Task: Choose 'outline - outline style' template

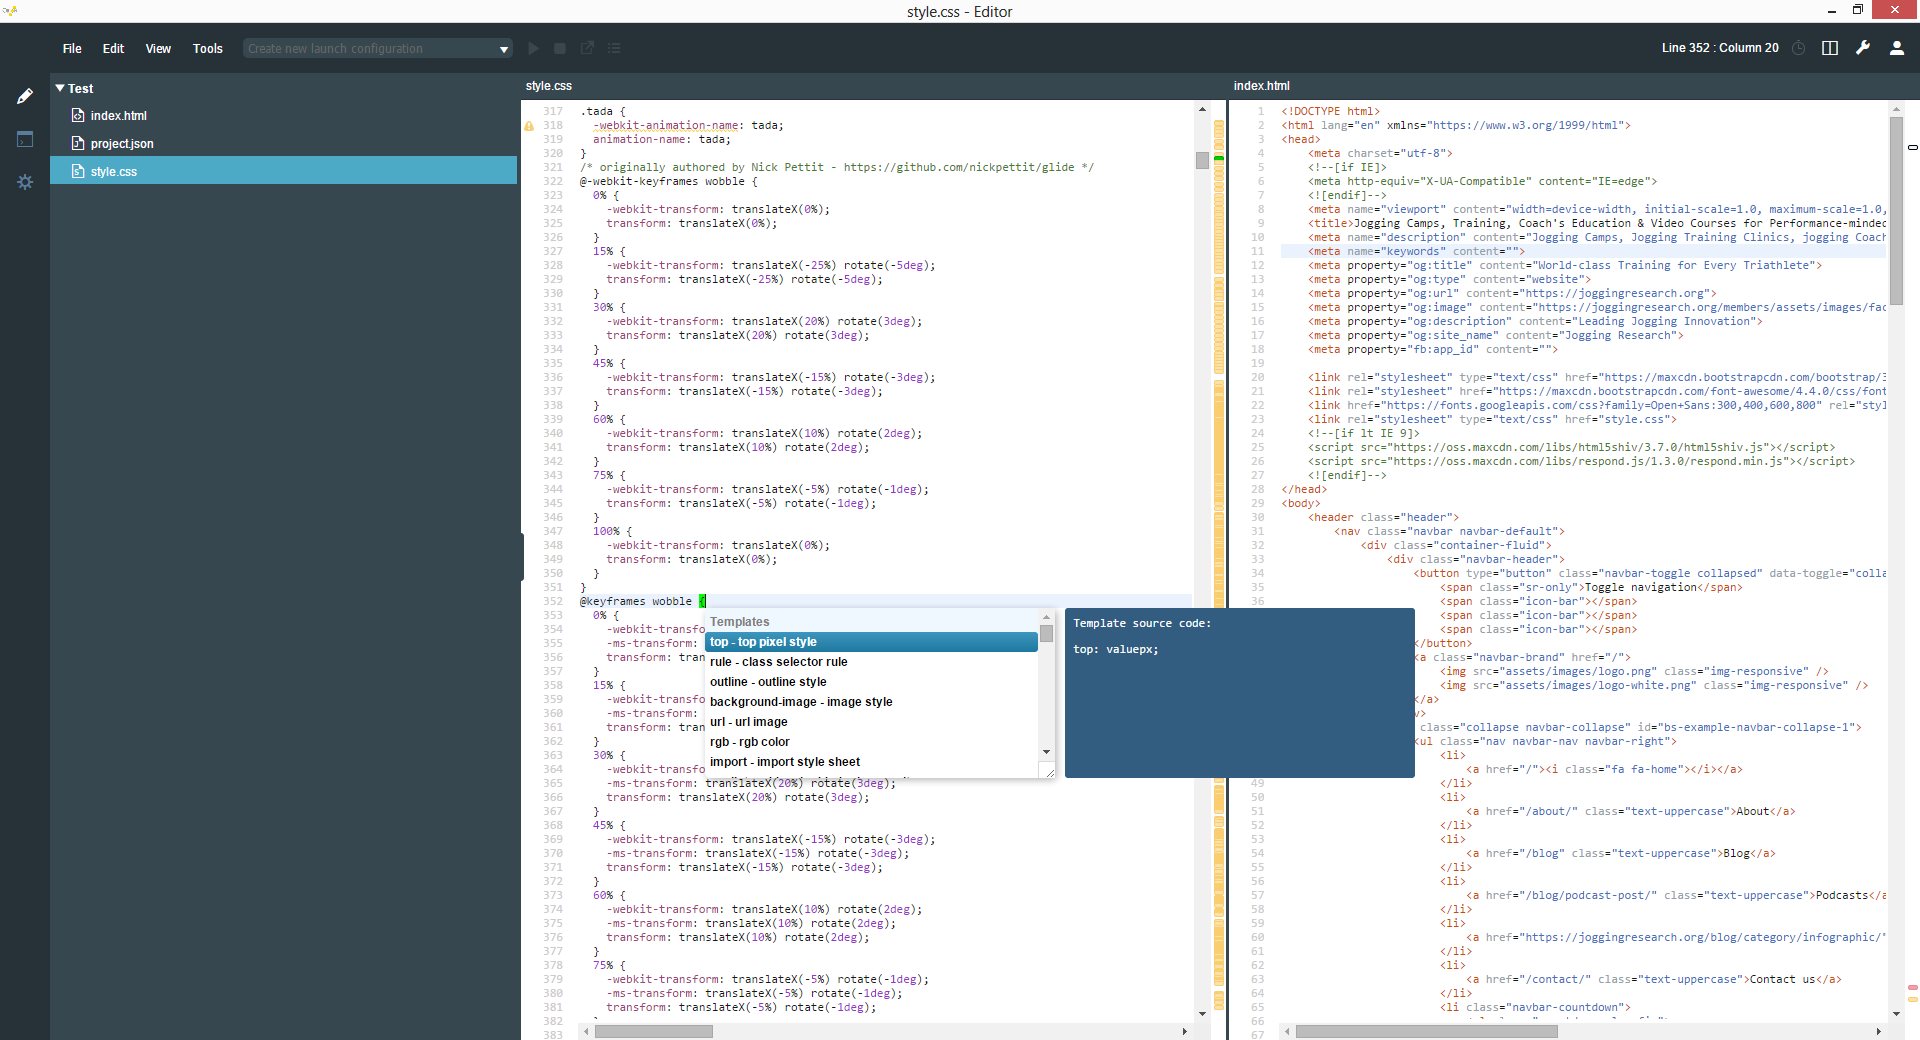Action: 768,682
